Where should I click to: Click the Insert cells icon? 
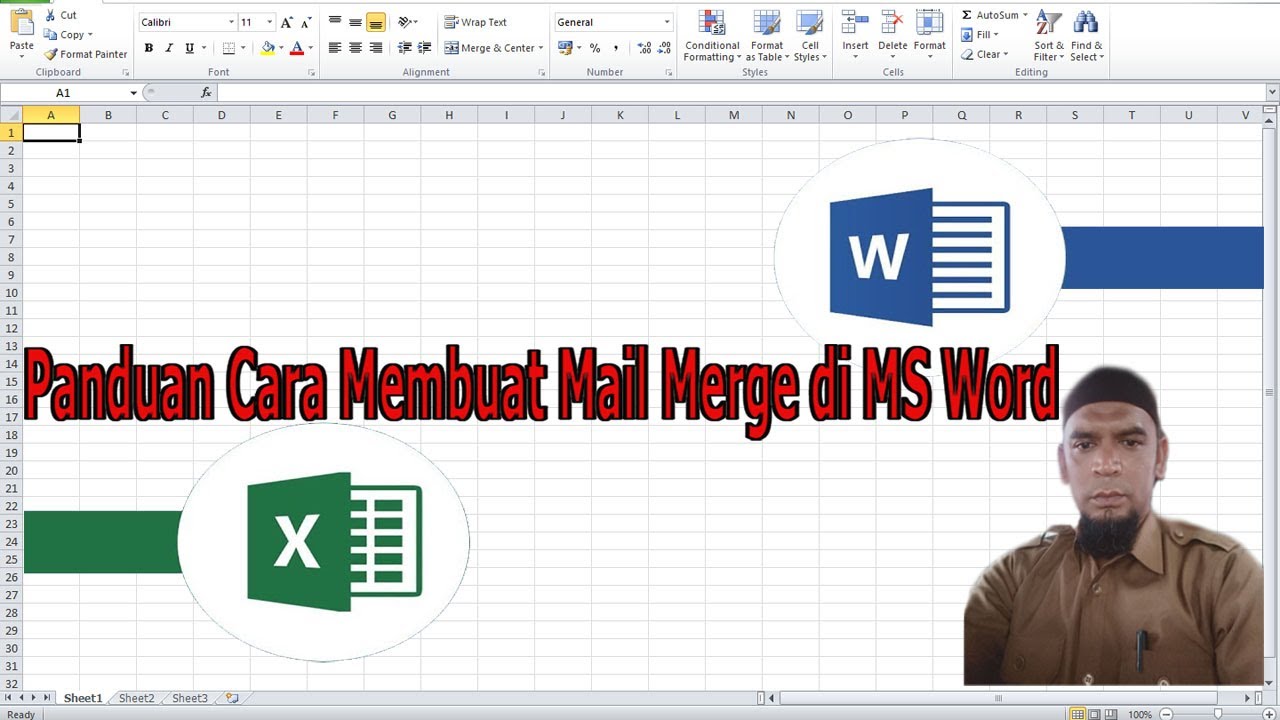point(855,22)
